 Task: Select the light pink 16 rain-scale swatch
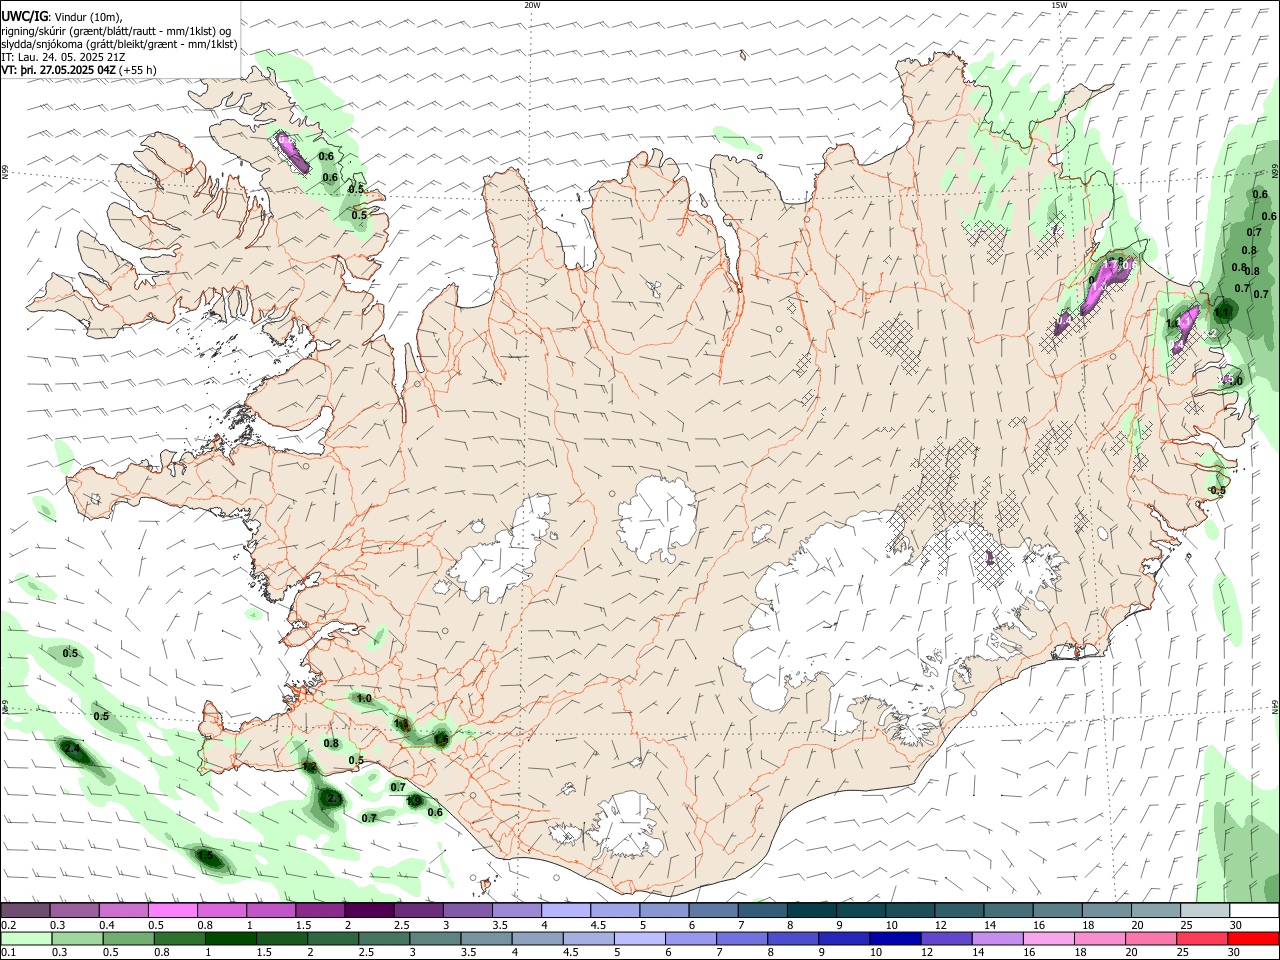click(1049, 938)
